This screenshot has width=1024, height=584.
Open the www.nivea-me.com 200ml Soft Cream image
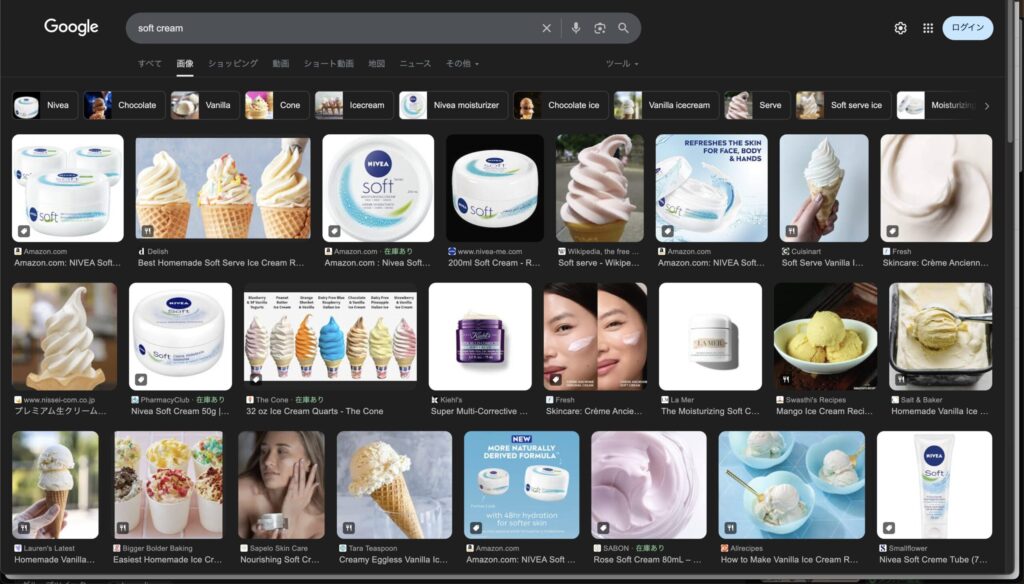point(495,188)
